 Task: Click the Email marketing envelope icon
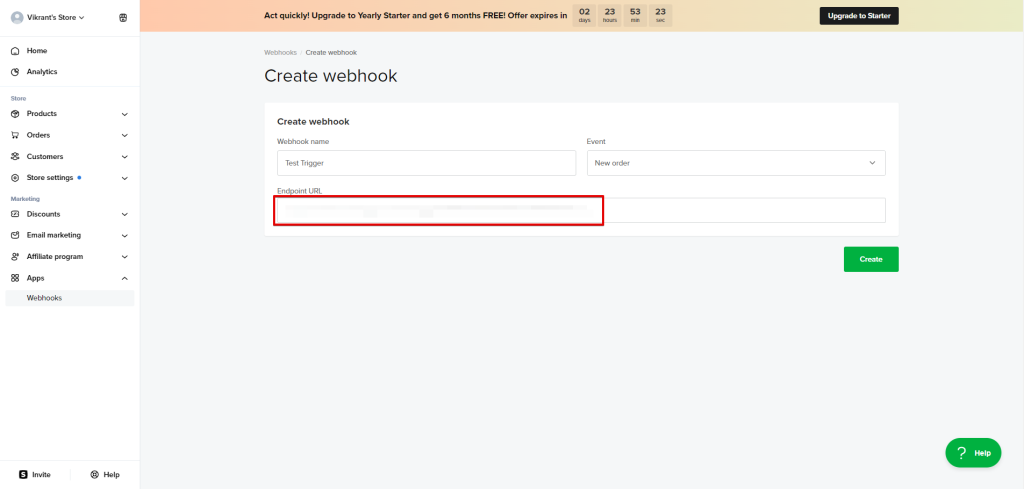[x=15, y=235]
